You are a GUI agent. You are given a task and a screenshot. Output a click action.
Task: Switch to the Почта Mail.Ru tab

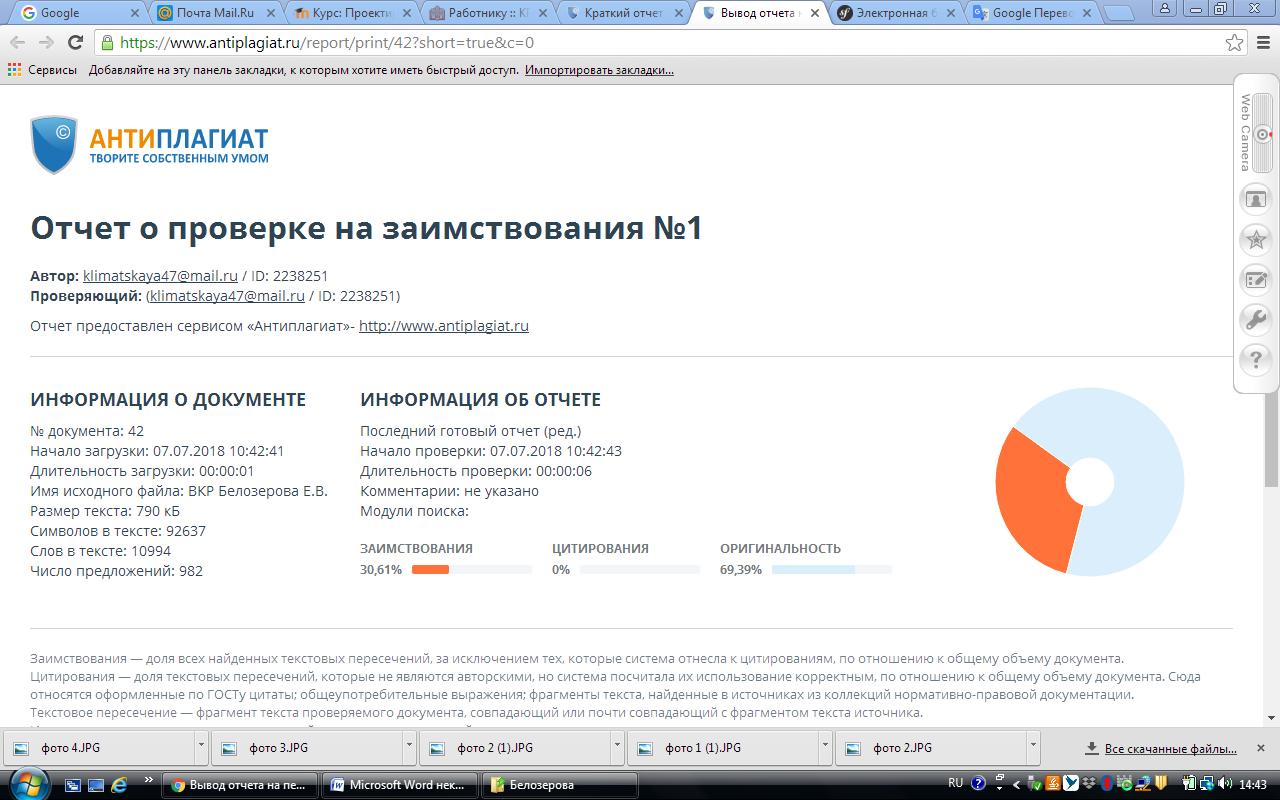pos(214,13)
